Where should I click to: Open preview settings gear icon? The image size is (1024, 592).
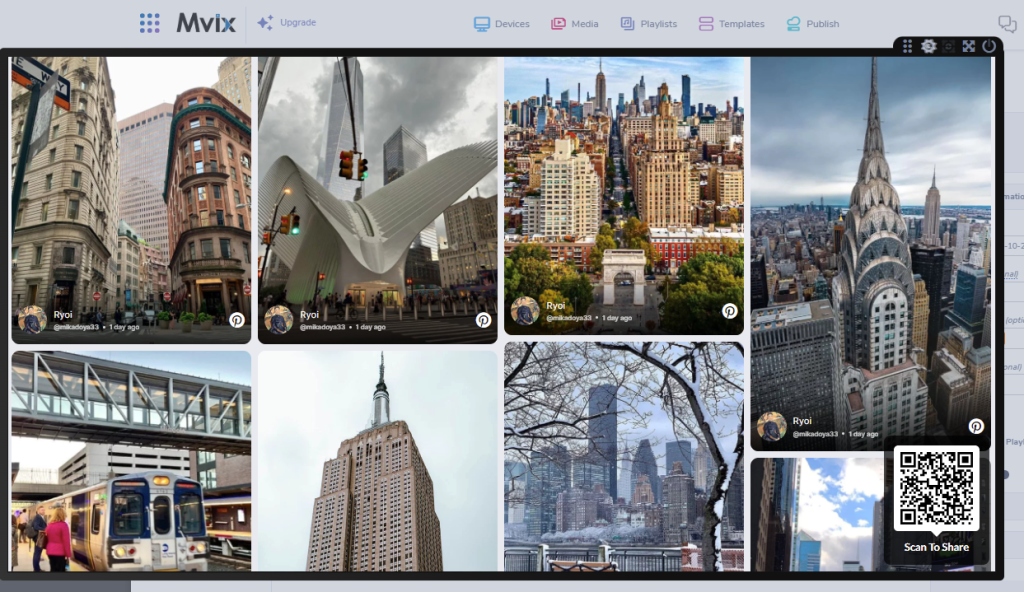(x=928, y=46)
